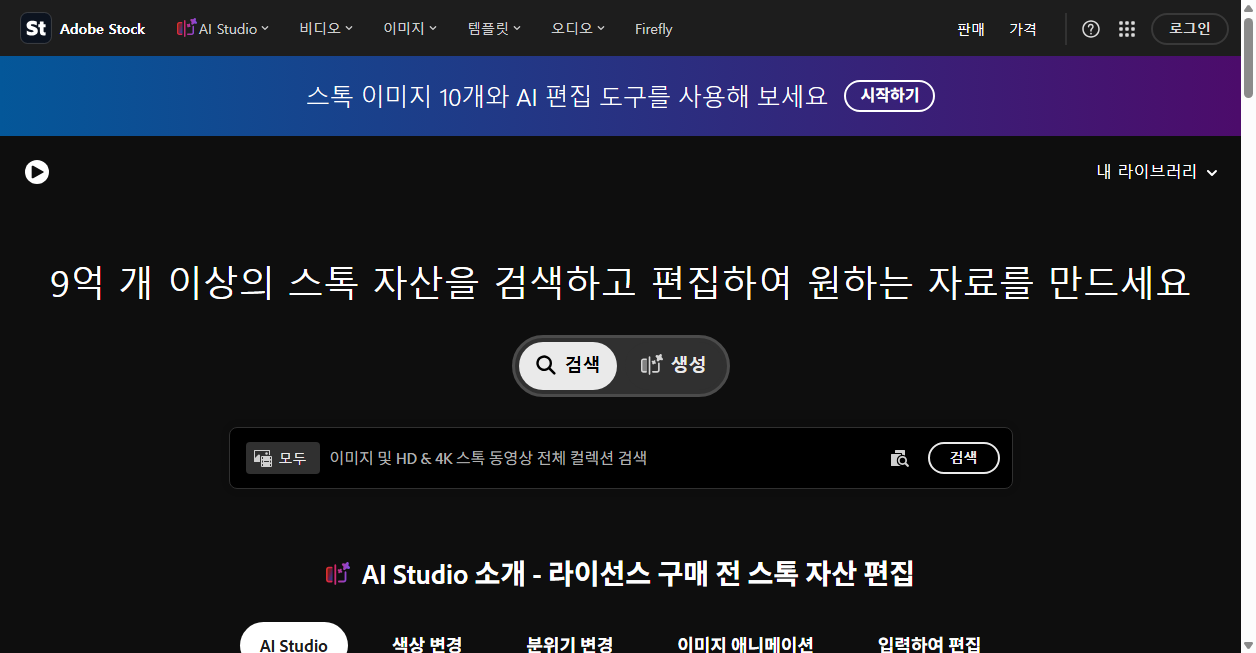Select the 분위기 변경 tab
Viewport: 1256px width, 653px height.
[x=570, y=644]
